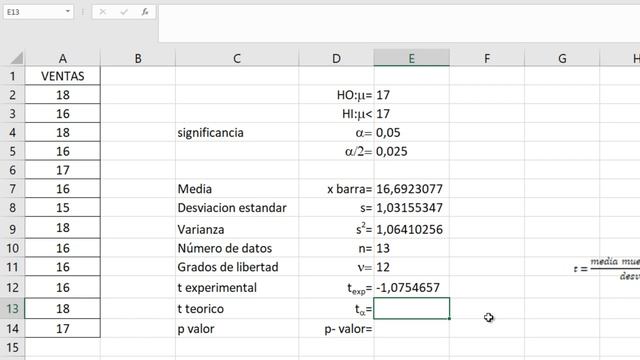This screenshot has height=360, width=640.
Task: Select column F header
Action: 487,58
